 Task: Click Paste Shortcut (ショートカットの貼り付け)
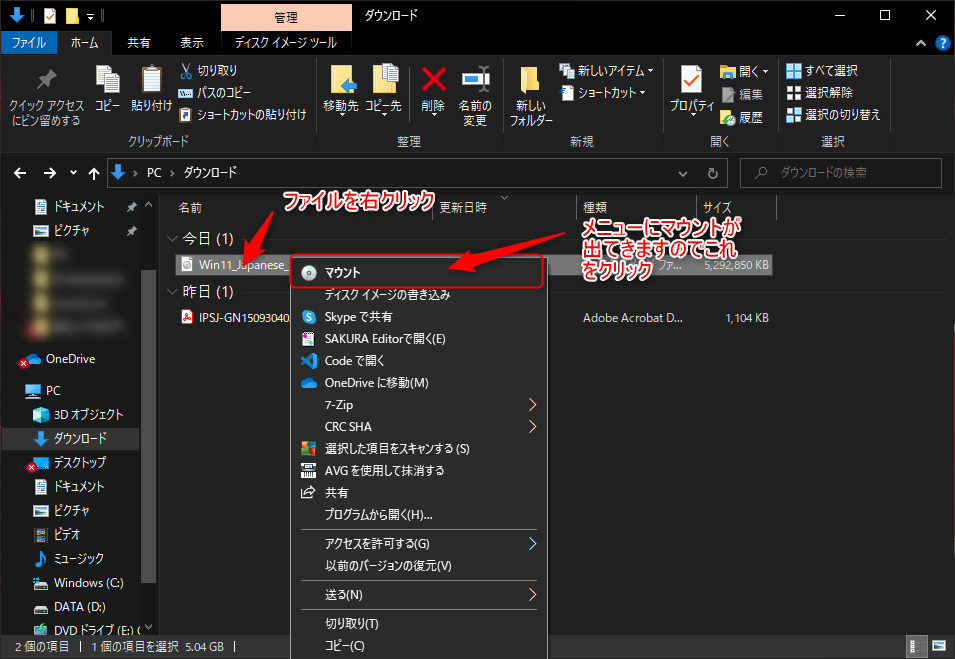pyautogui.click(x=242, y=115)
